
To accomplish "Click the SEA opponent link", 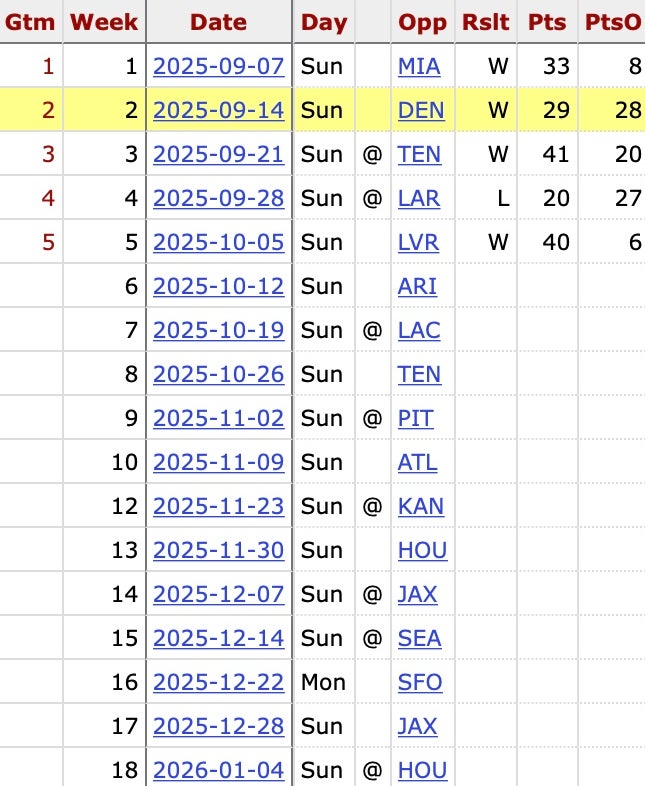I will (419, 638).
